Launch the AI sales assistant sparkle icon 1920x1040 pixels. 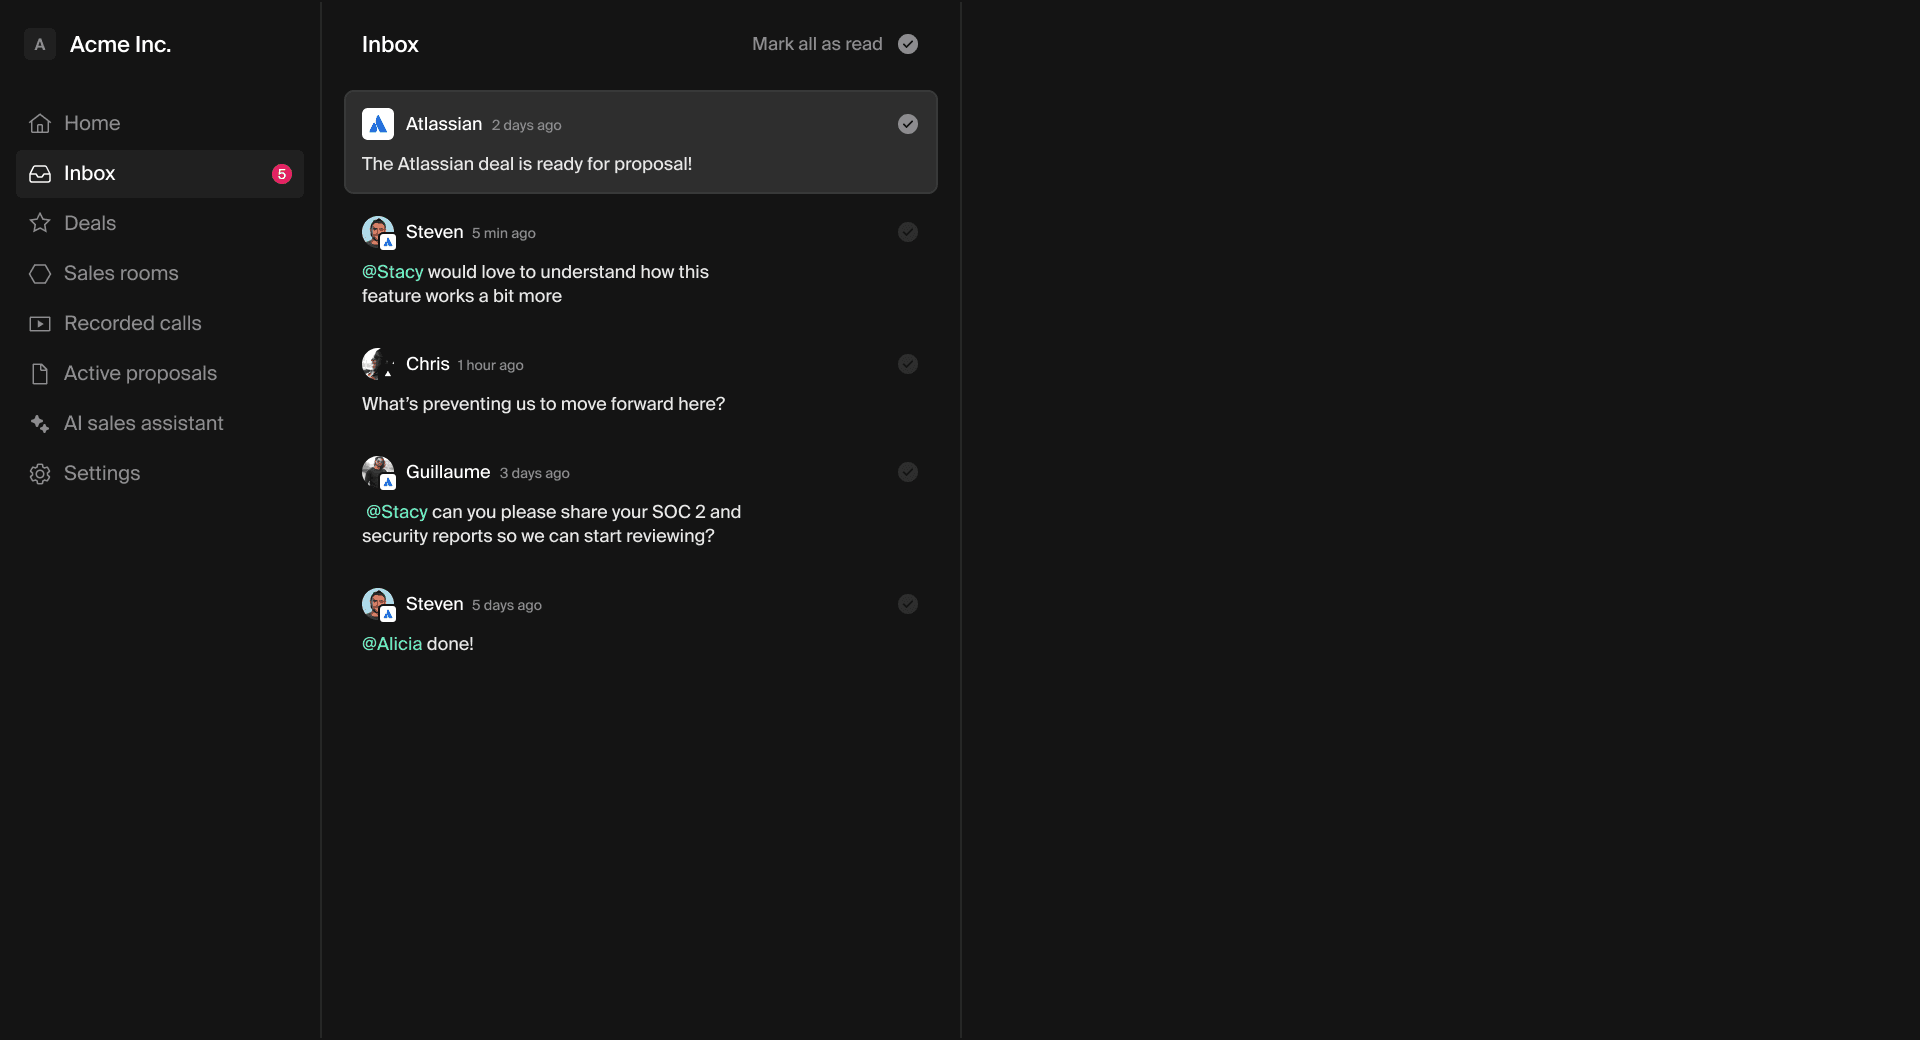pos(40,423)
